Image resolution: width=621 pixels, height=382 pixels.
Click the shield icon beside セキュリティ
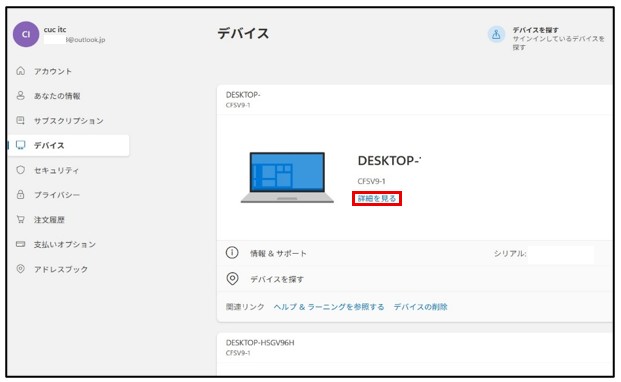(x=21, y=170)
